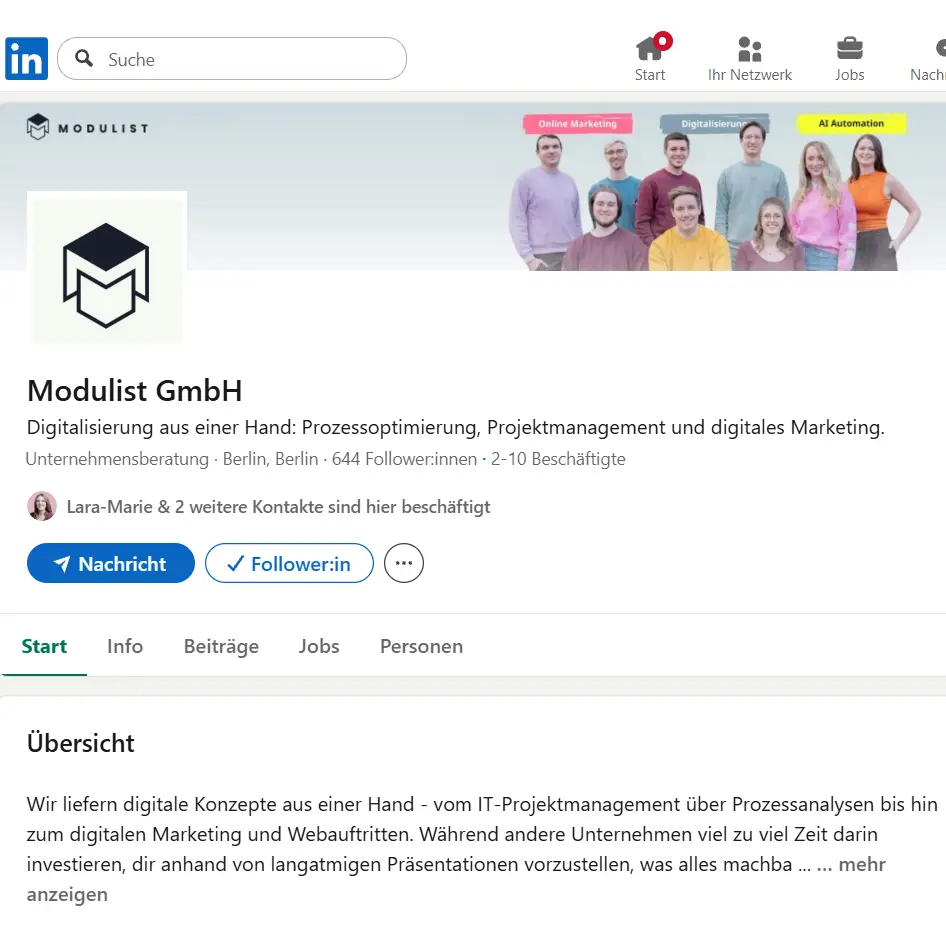The width and height of the screenshot is (946, 946).
Task: Switch to the Info tab
Action: 124,646
